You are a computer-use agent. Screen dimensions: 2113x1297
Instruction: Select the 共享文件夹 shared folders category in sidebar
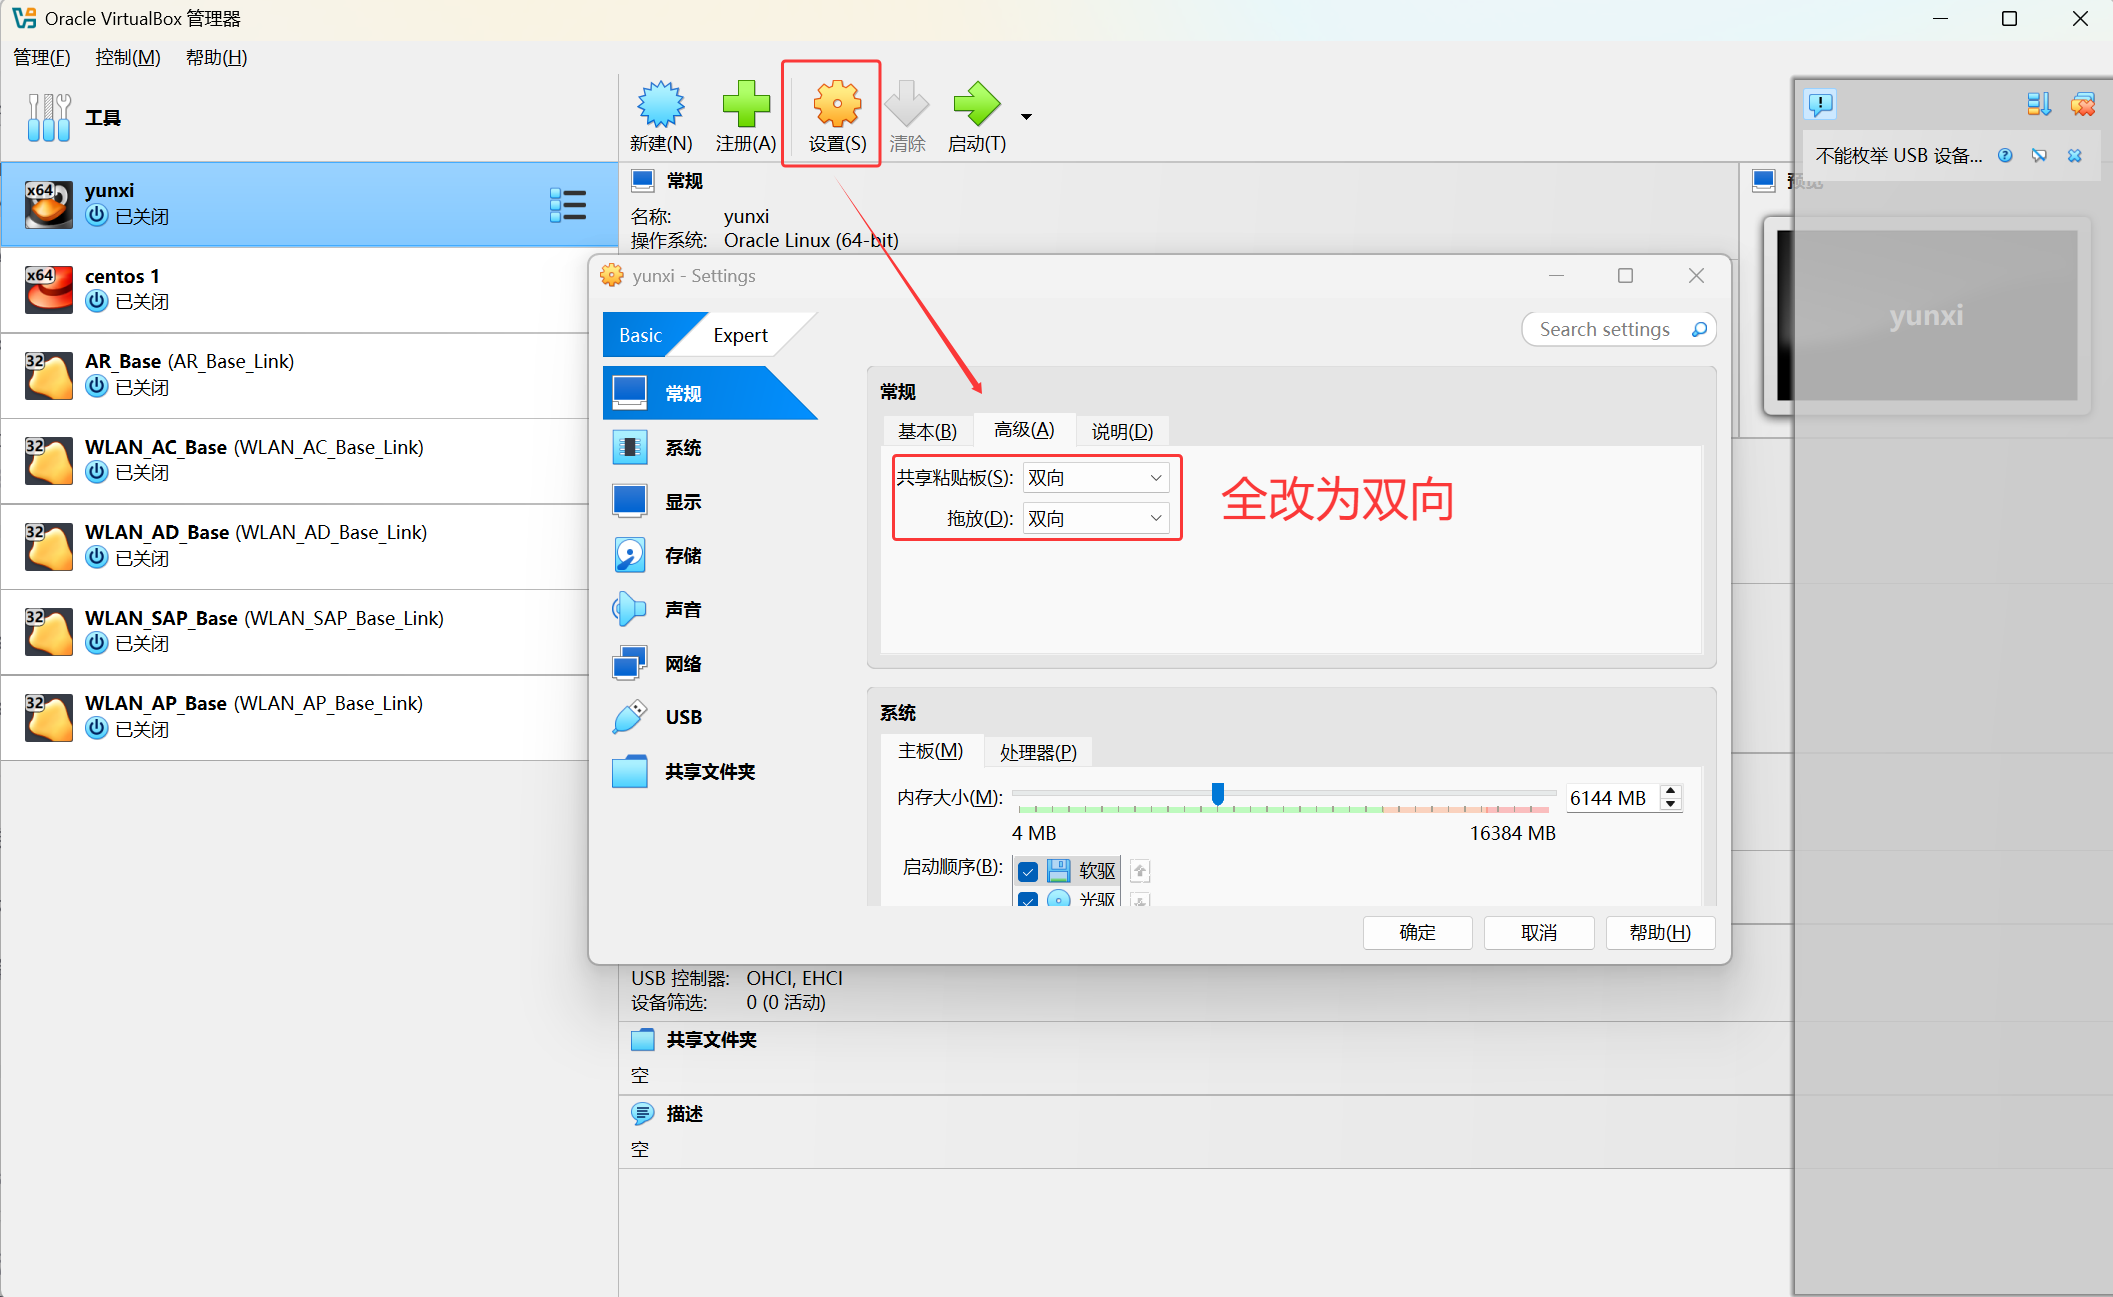[x=708, y=771]
